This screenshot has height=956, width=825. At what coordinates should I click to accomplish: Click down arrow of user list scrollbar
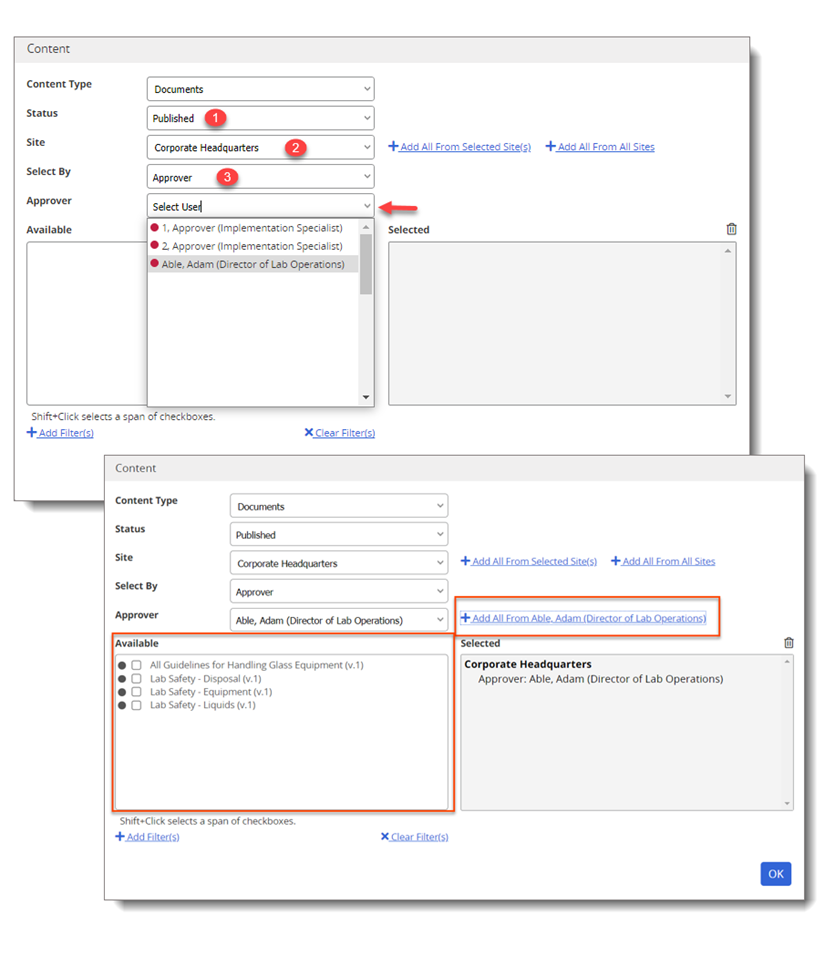[x=366, y=397]
